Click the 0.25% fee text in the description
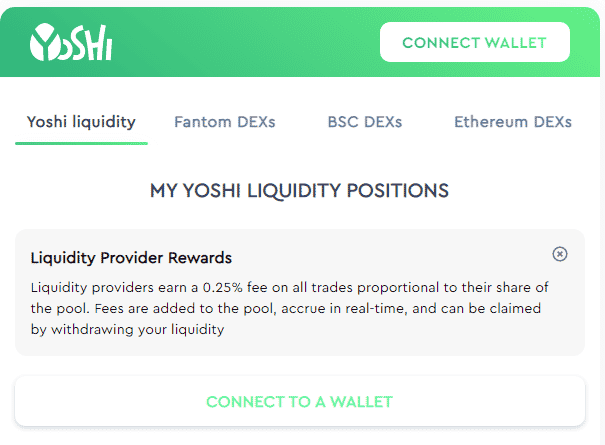The image size is (605, 445). pos(235,288)
